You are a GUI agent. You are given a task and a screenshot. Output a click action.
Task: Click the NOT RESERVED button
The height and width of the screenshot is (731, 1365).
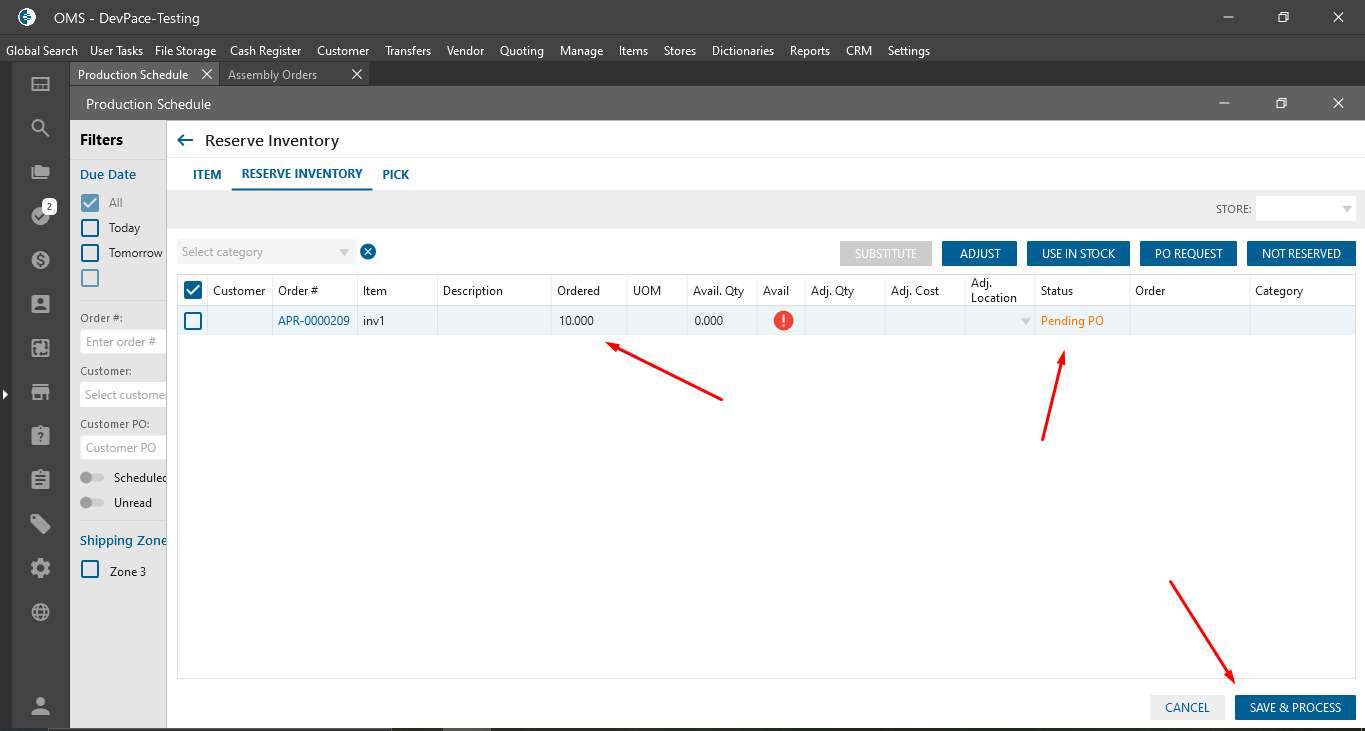pos(1301,254)
